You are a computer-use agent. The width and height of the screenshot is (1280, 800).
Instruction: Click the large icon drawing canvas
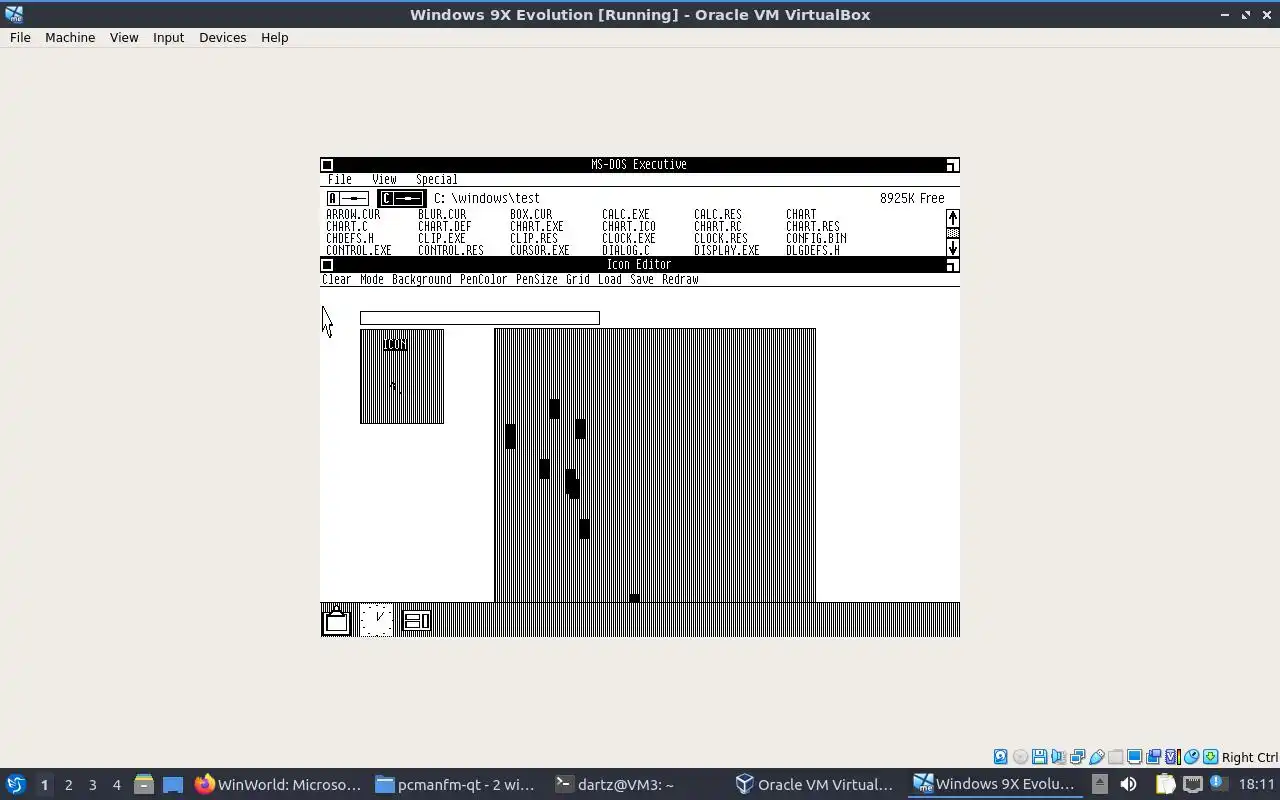(655, 465)
